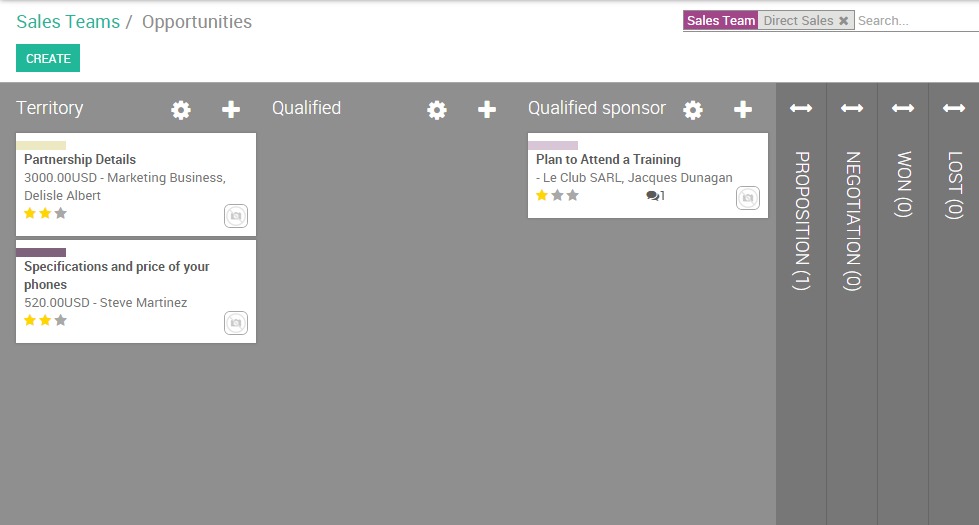Set third star on Partnership Details card
The height and width of the screenshot is (525, 979).
pos(61,213)
